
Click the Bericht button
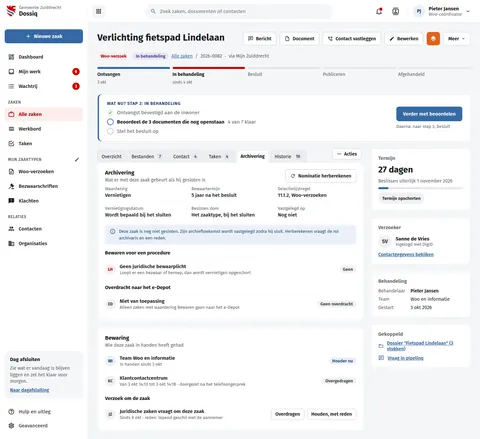(260, 39)
